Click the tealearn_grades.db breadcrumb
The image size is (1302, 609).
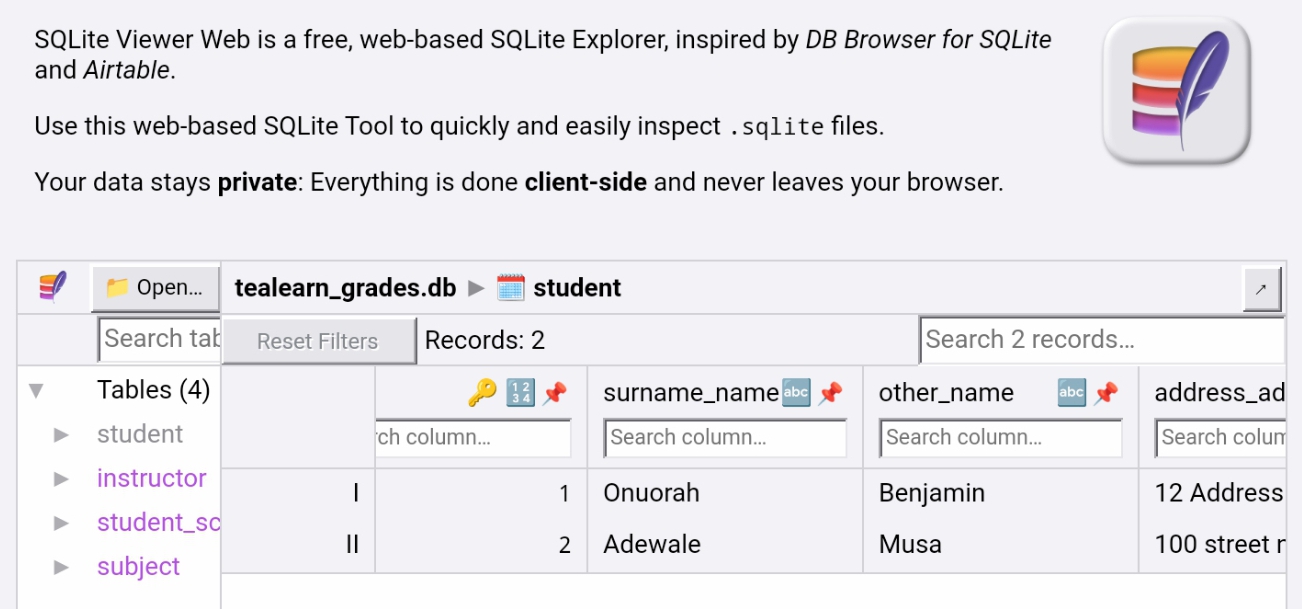pos(345,288)
